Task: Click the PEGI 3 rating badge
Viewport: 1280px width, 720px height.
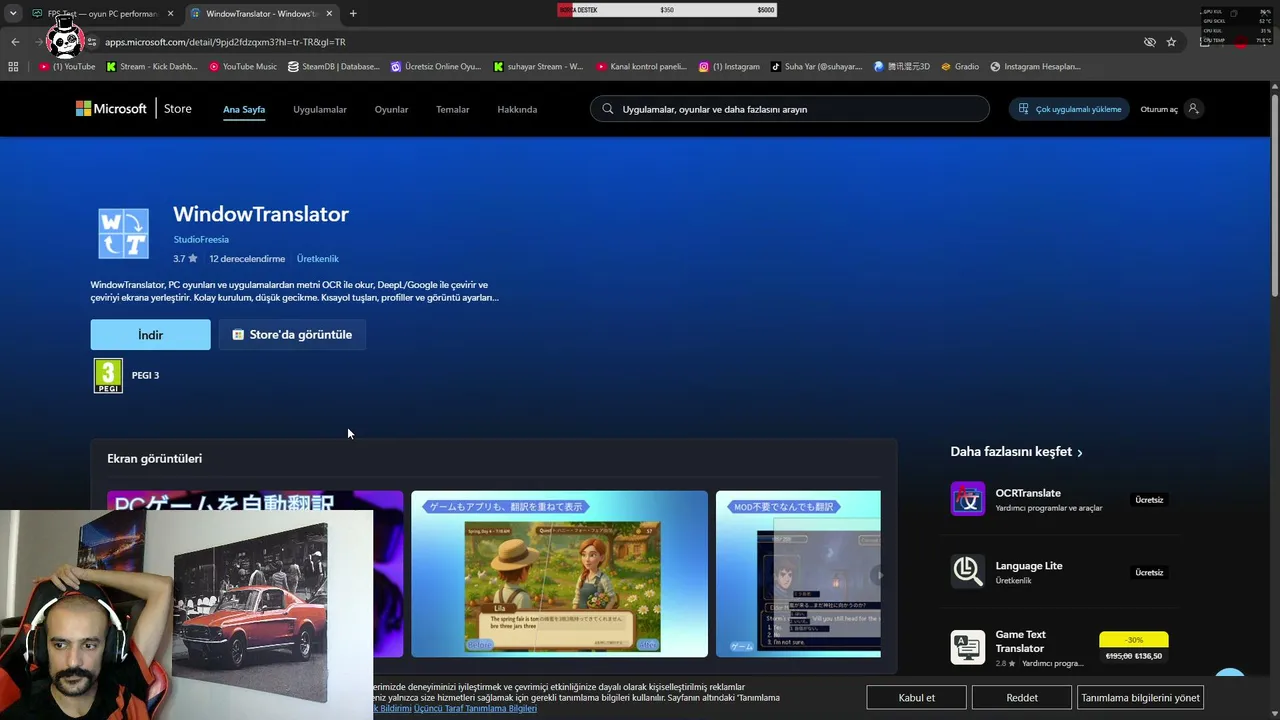Action: (x=108, y=376)
